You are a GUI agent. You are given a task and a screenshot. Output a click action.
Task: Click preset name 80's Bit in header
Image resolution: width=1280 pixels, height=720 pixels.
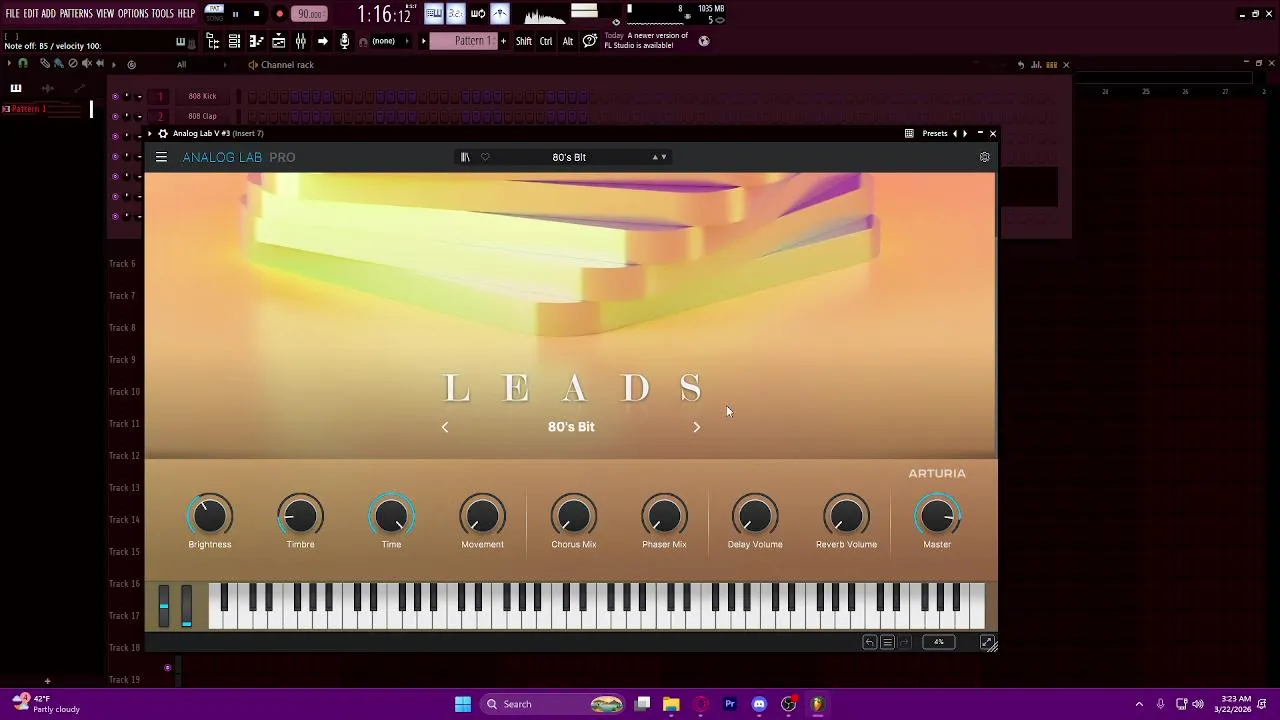(569, 157)
